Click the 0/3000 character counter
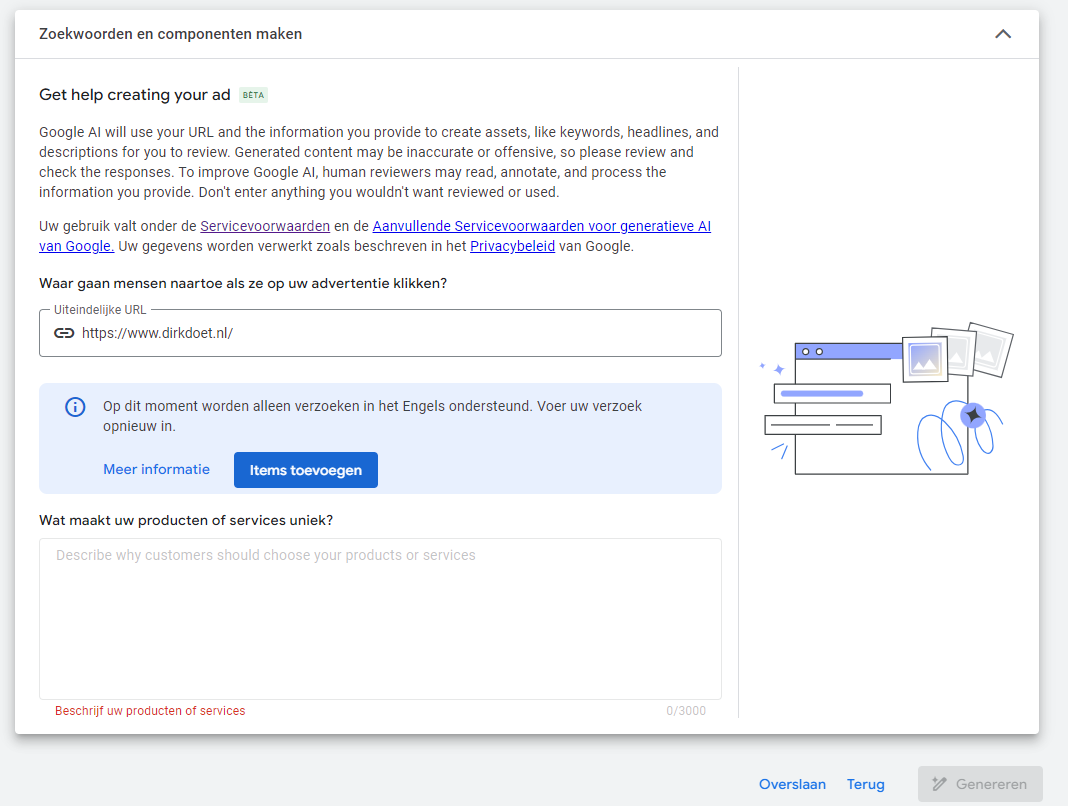This screenshot has height=806, width=1068. [685, 711]
